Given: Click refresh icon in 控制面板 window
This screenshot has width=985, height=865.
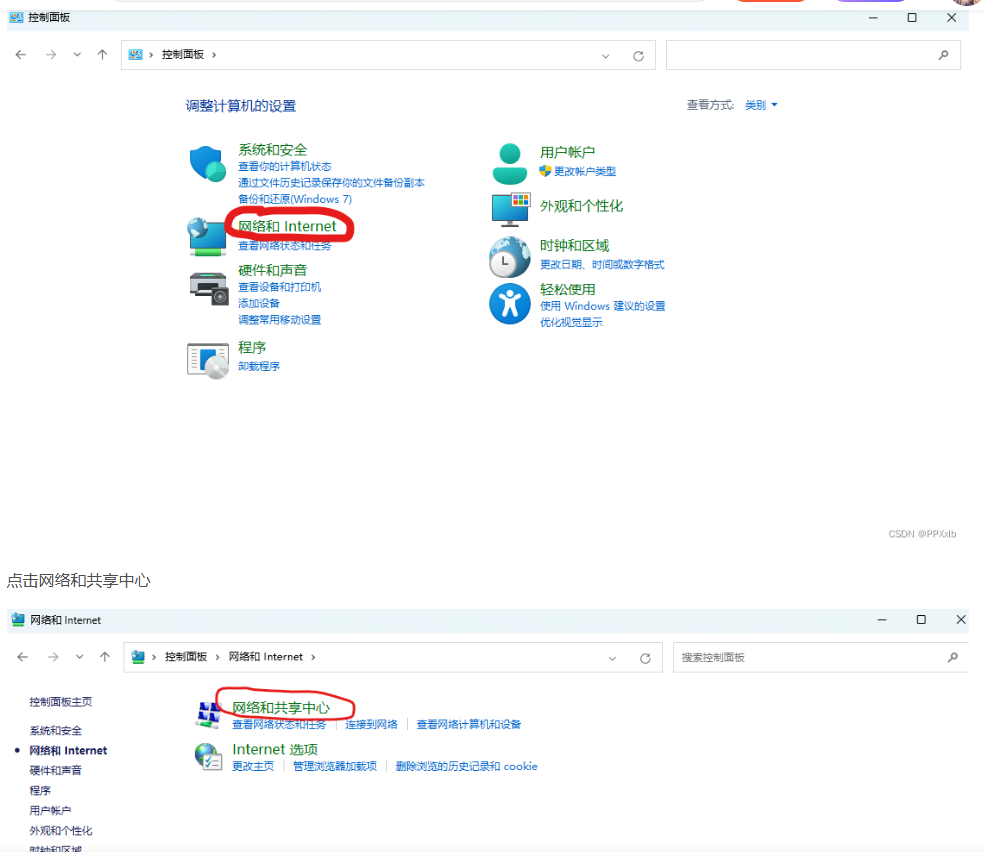Looking at the screenshot, I should coord(638,56).
